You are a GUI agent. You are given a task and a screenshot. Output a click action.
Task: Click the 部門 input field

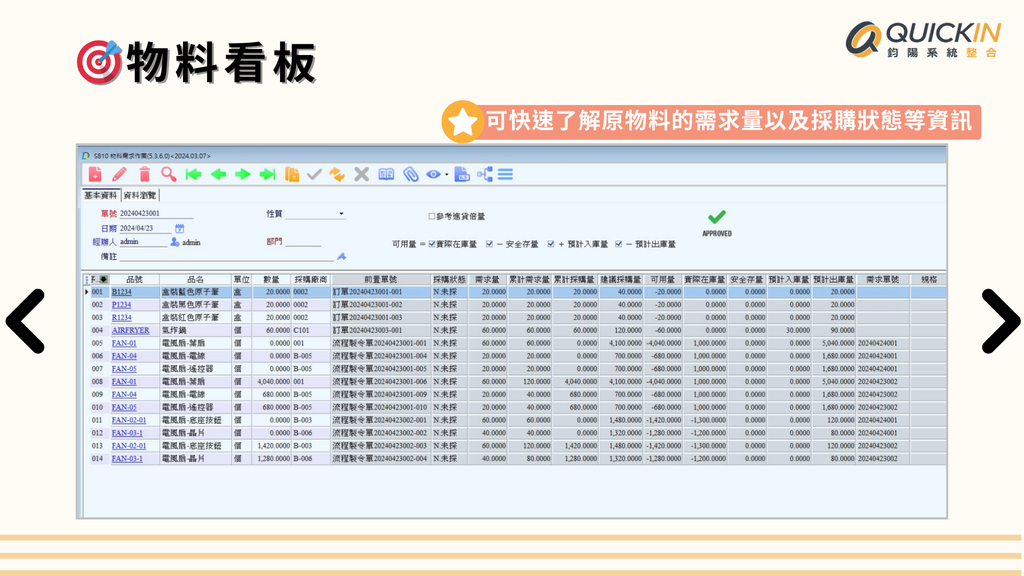(303, 242)
